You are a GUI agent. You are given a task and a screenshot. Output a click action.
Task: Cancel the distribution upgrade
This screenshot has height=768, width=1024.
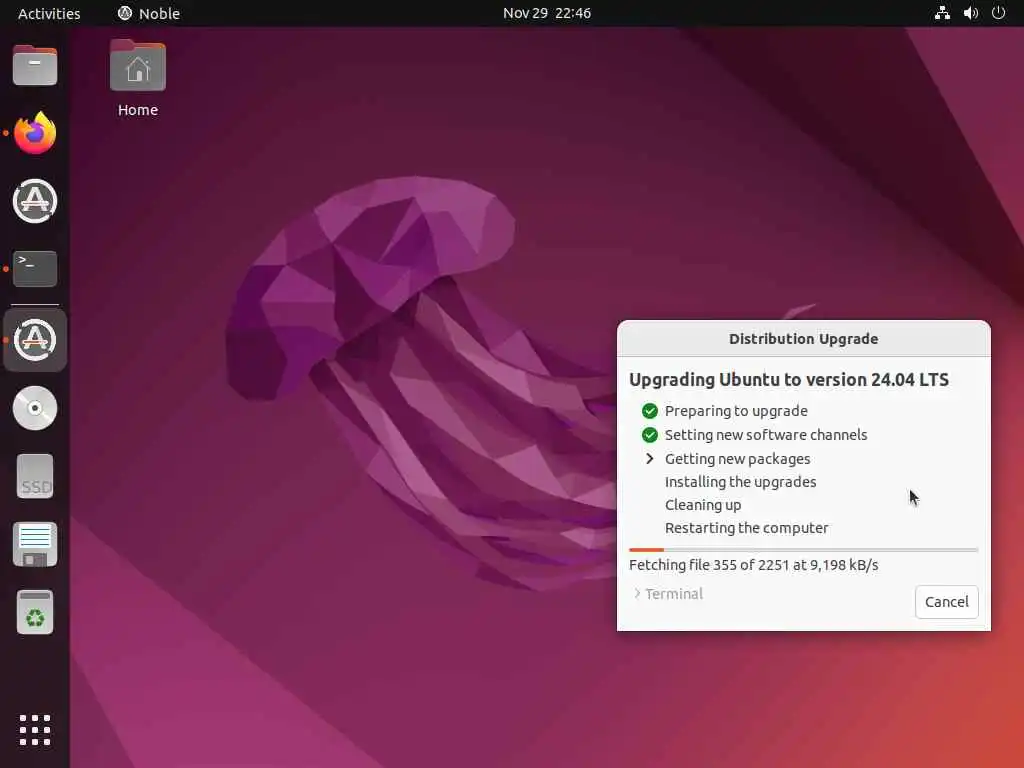pyautogui.click(x=946, y=601)
